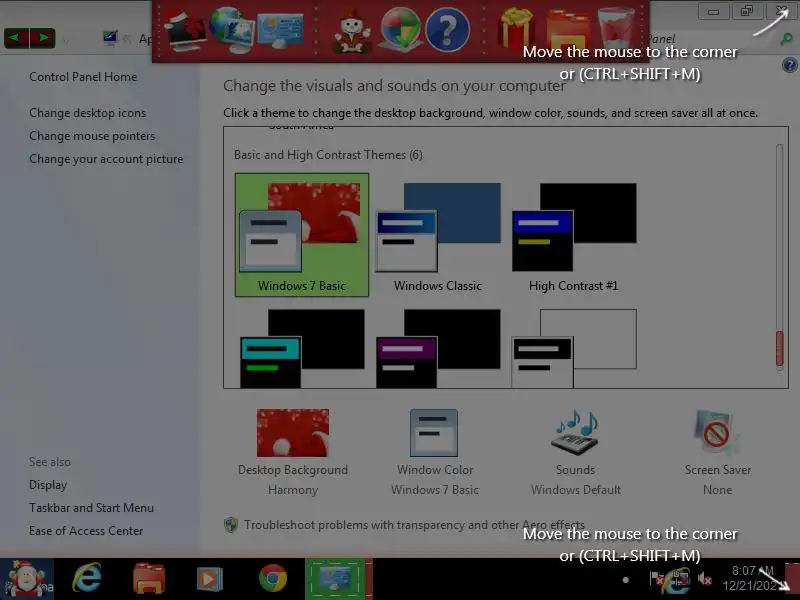Viewport: 800px width, 600px height.
Task: Open Desktop Background Harmony settings
Action: (293, 453)
